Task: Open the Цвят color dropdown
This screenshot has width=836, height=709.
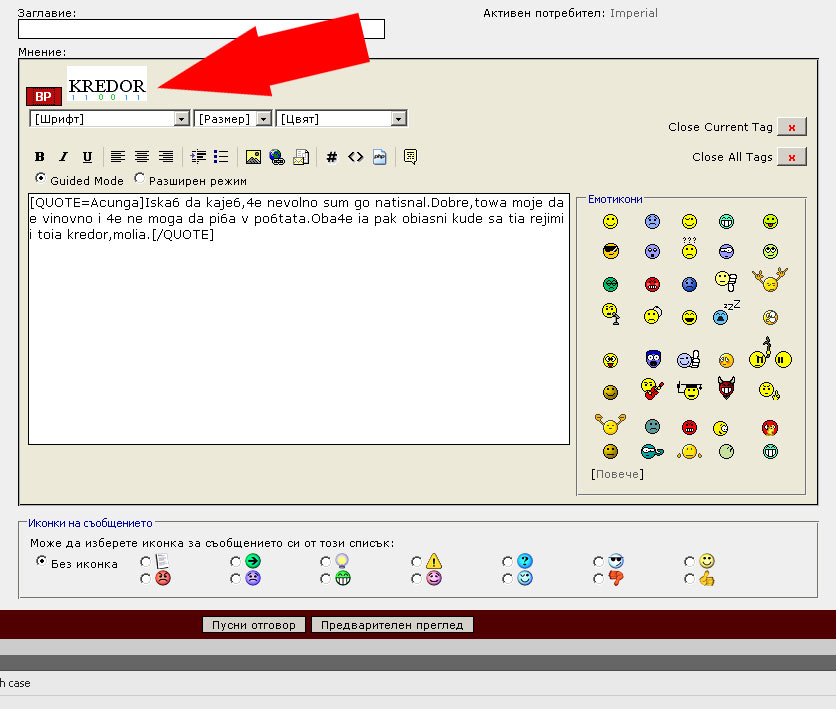Action: [x=341, y=119]
